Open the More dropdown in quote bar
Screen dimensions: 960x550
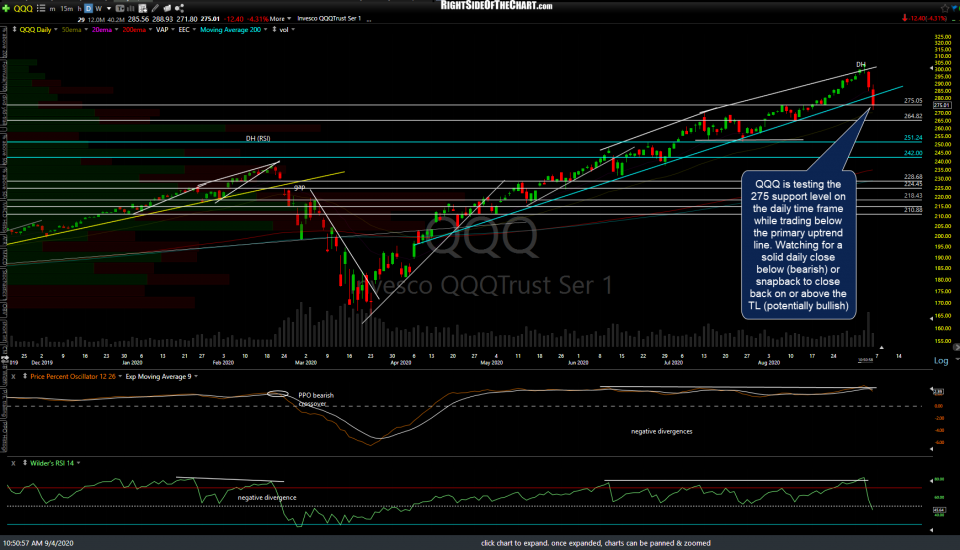[280, 19]
